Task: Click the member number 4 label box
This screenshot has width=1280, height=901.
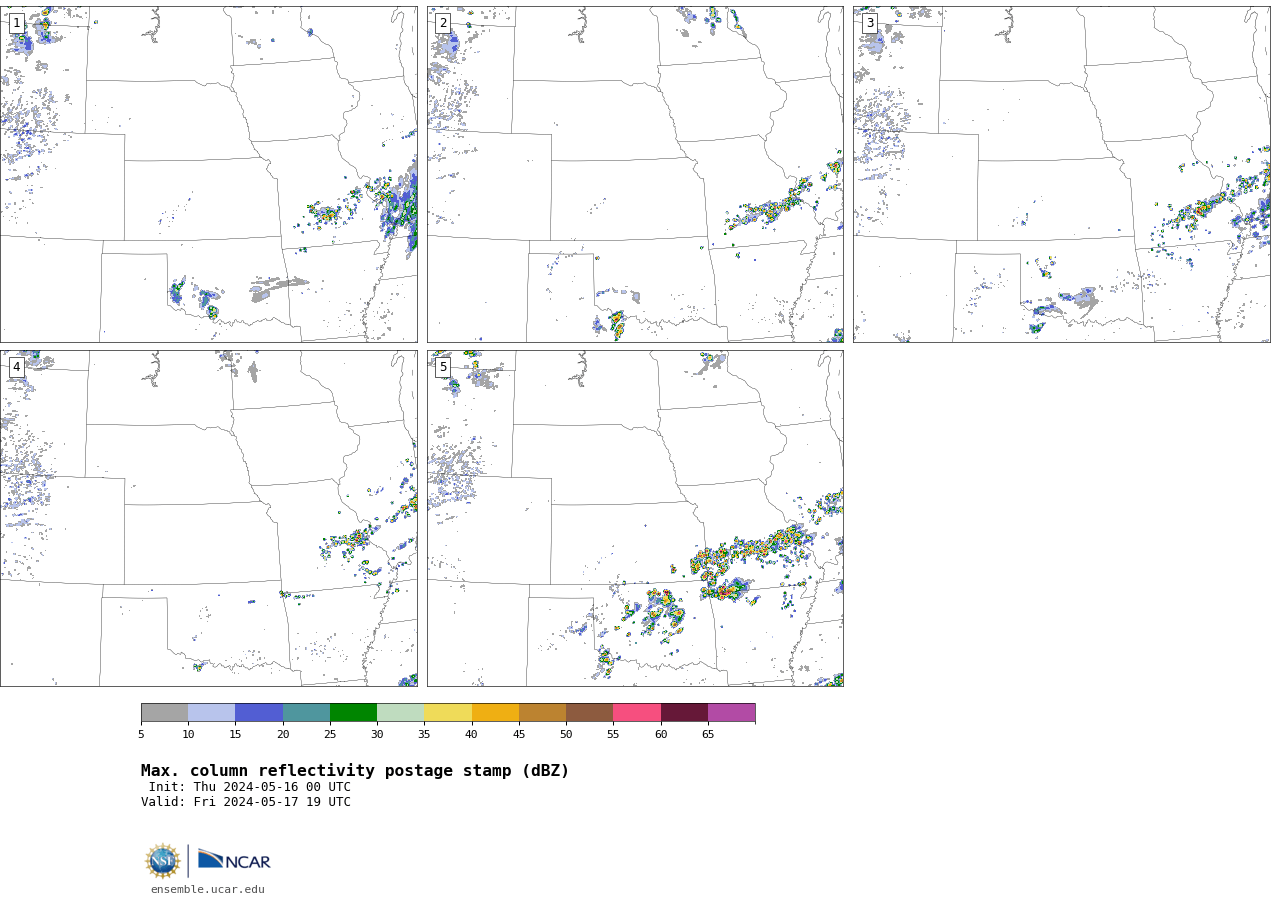Action: click(17, 367)
